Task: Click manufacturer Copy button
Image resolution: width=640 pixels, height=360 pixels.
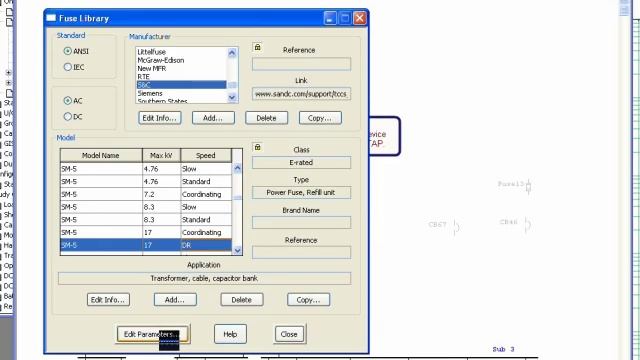Action: (320, 118)
